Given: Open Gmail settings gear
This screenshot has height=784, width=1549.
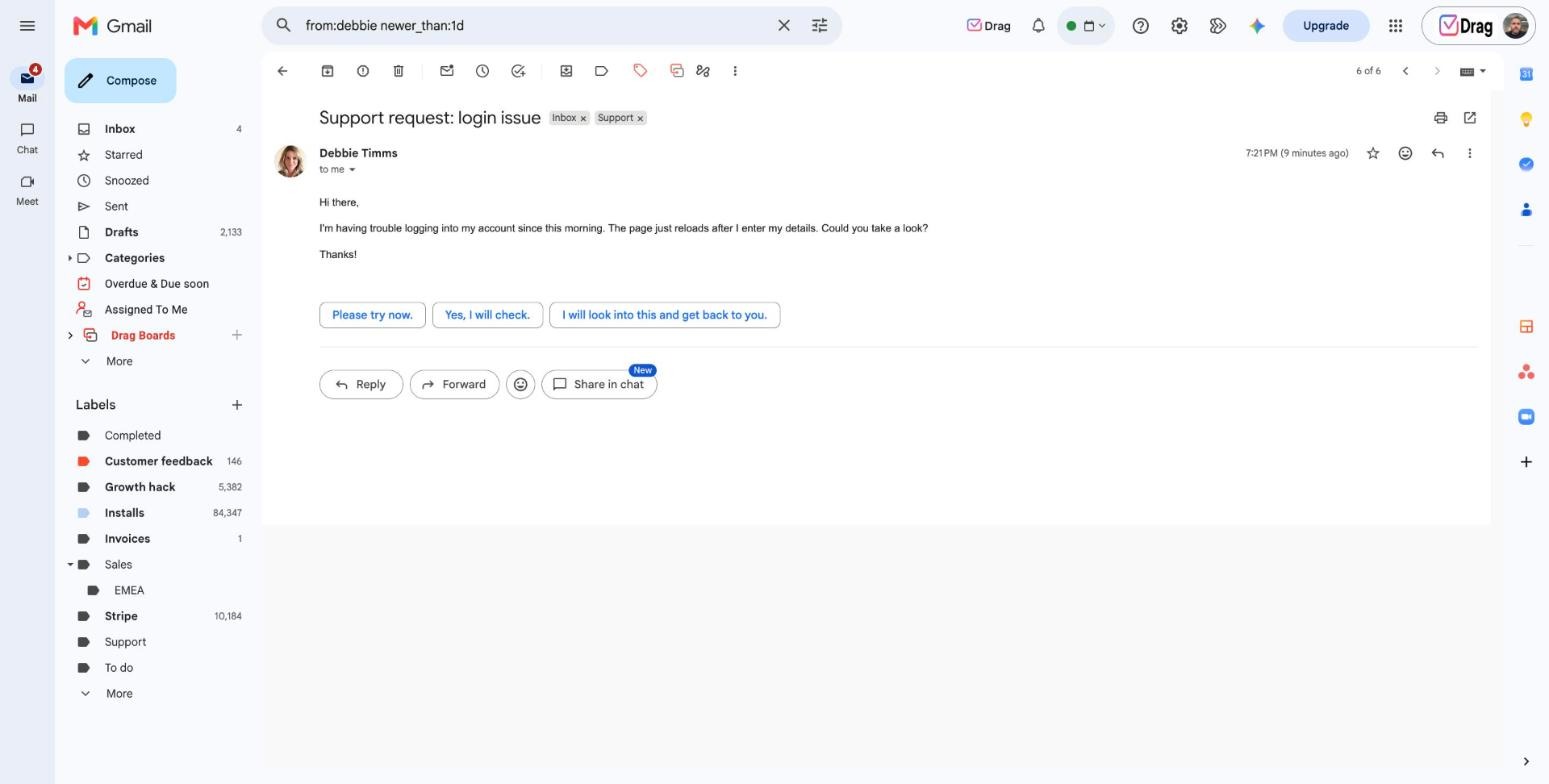Looking at the screenshot, I should click(1179, 26).
